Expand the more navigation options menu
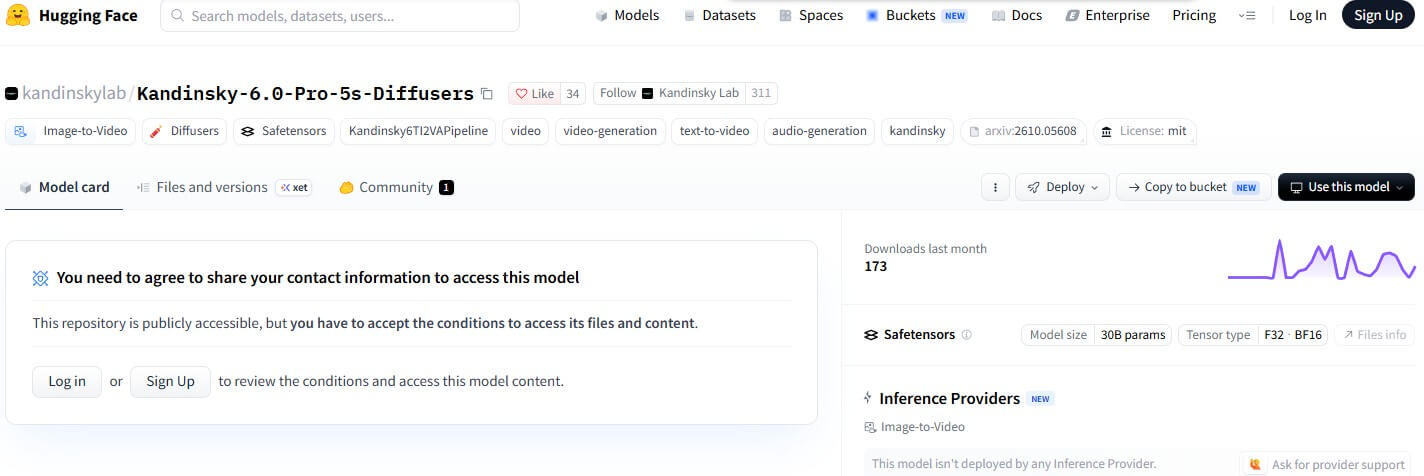Image resolution: width=1424 pixels, height=476 pixels. click(1247, 15)
